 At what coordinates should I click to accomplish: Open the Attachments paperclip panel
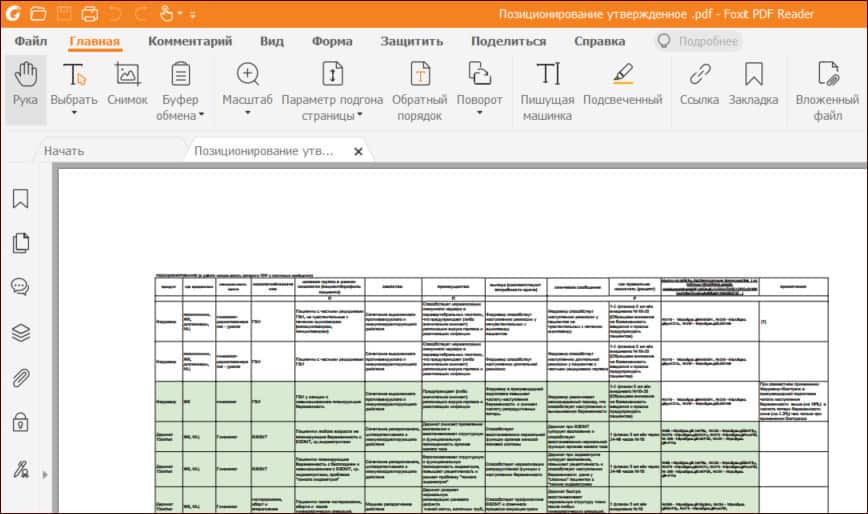coord(20,378)
